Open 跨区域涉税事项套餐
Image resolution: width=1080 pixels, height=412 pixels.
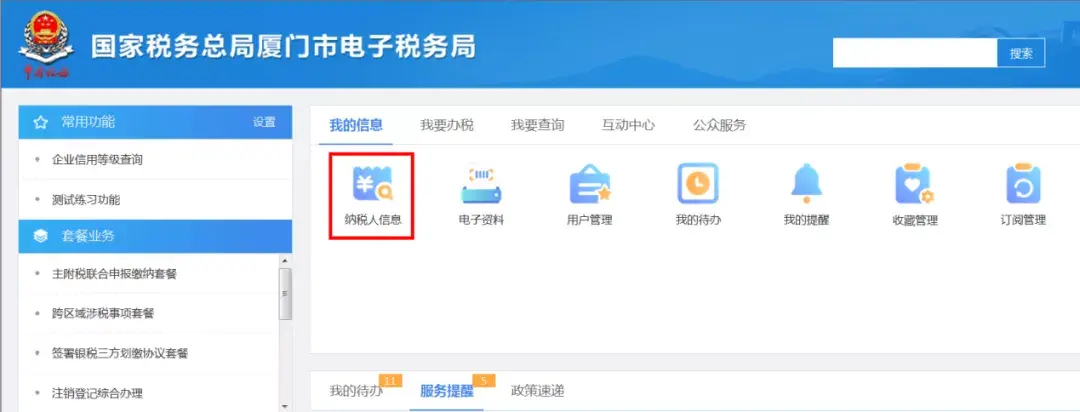point(103,313)
